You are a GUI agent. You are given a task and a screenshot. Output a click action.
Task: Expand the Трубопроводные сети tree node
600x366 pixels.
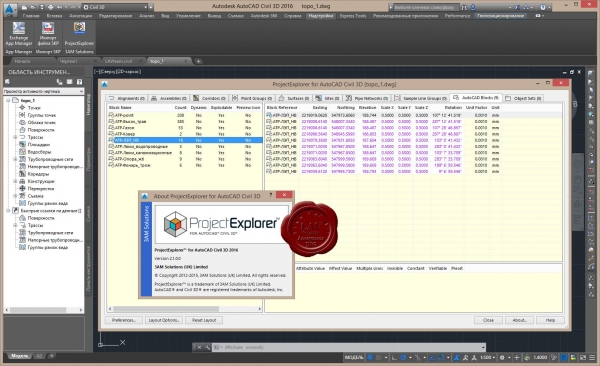pyautogui.click(x=15, y=159)
